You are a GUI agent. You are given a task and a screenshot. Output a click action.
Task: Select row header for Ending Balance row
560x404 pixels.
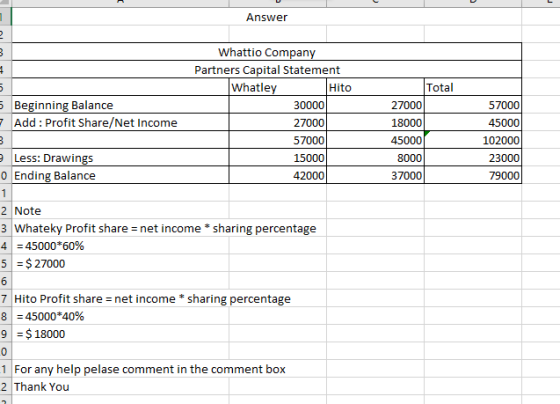pos(5,175)
